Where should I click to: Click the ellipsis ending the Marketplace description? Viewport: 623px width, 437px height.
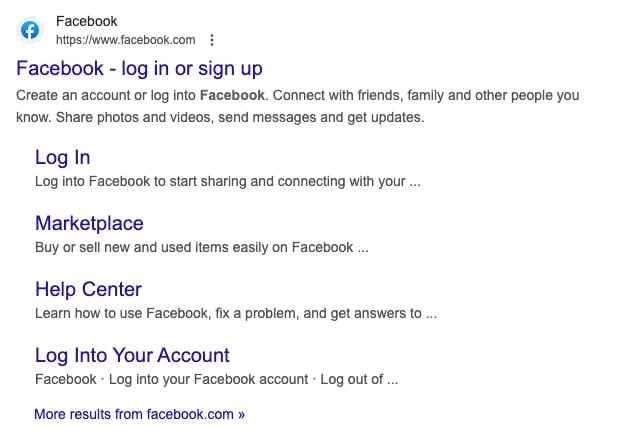[x=363, y=247]
